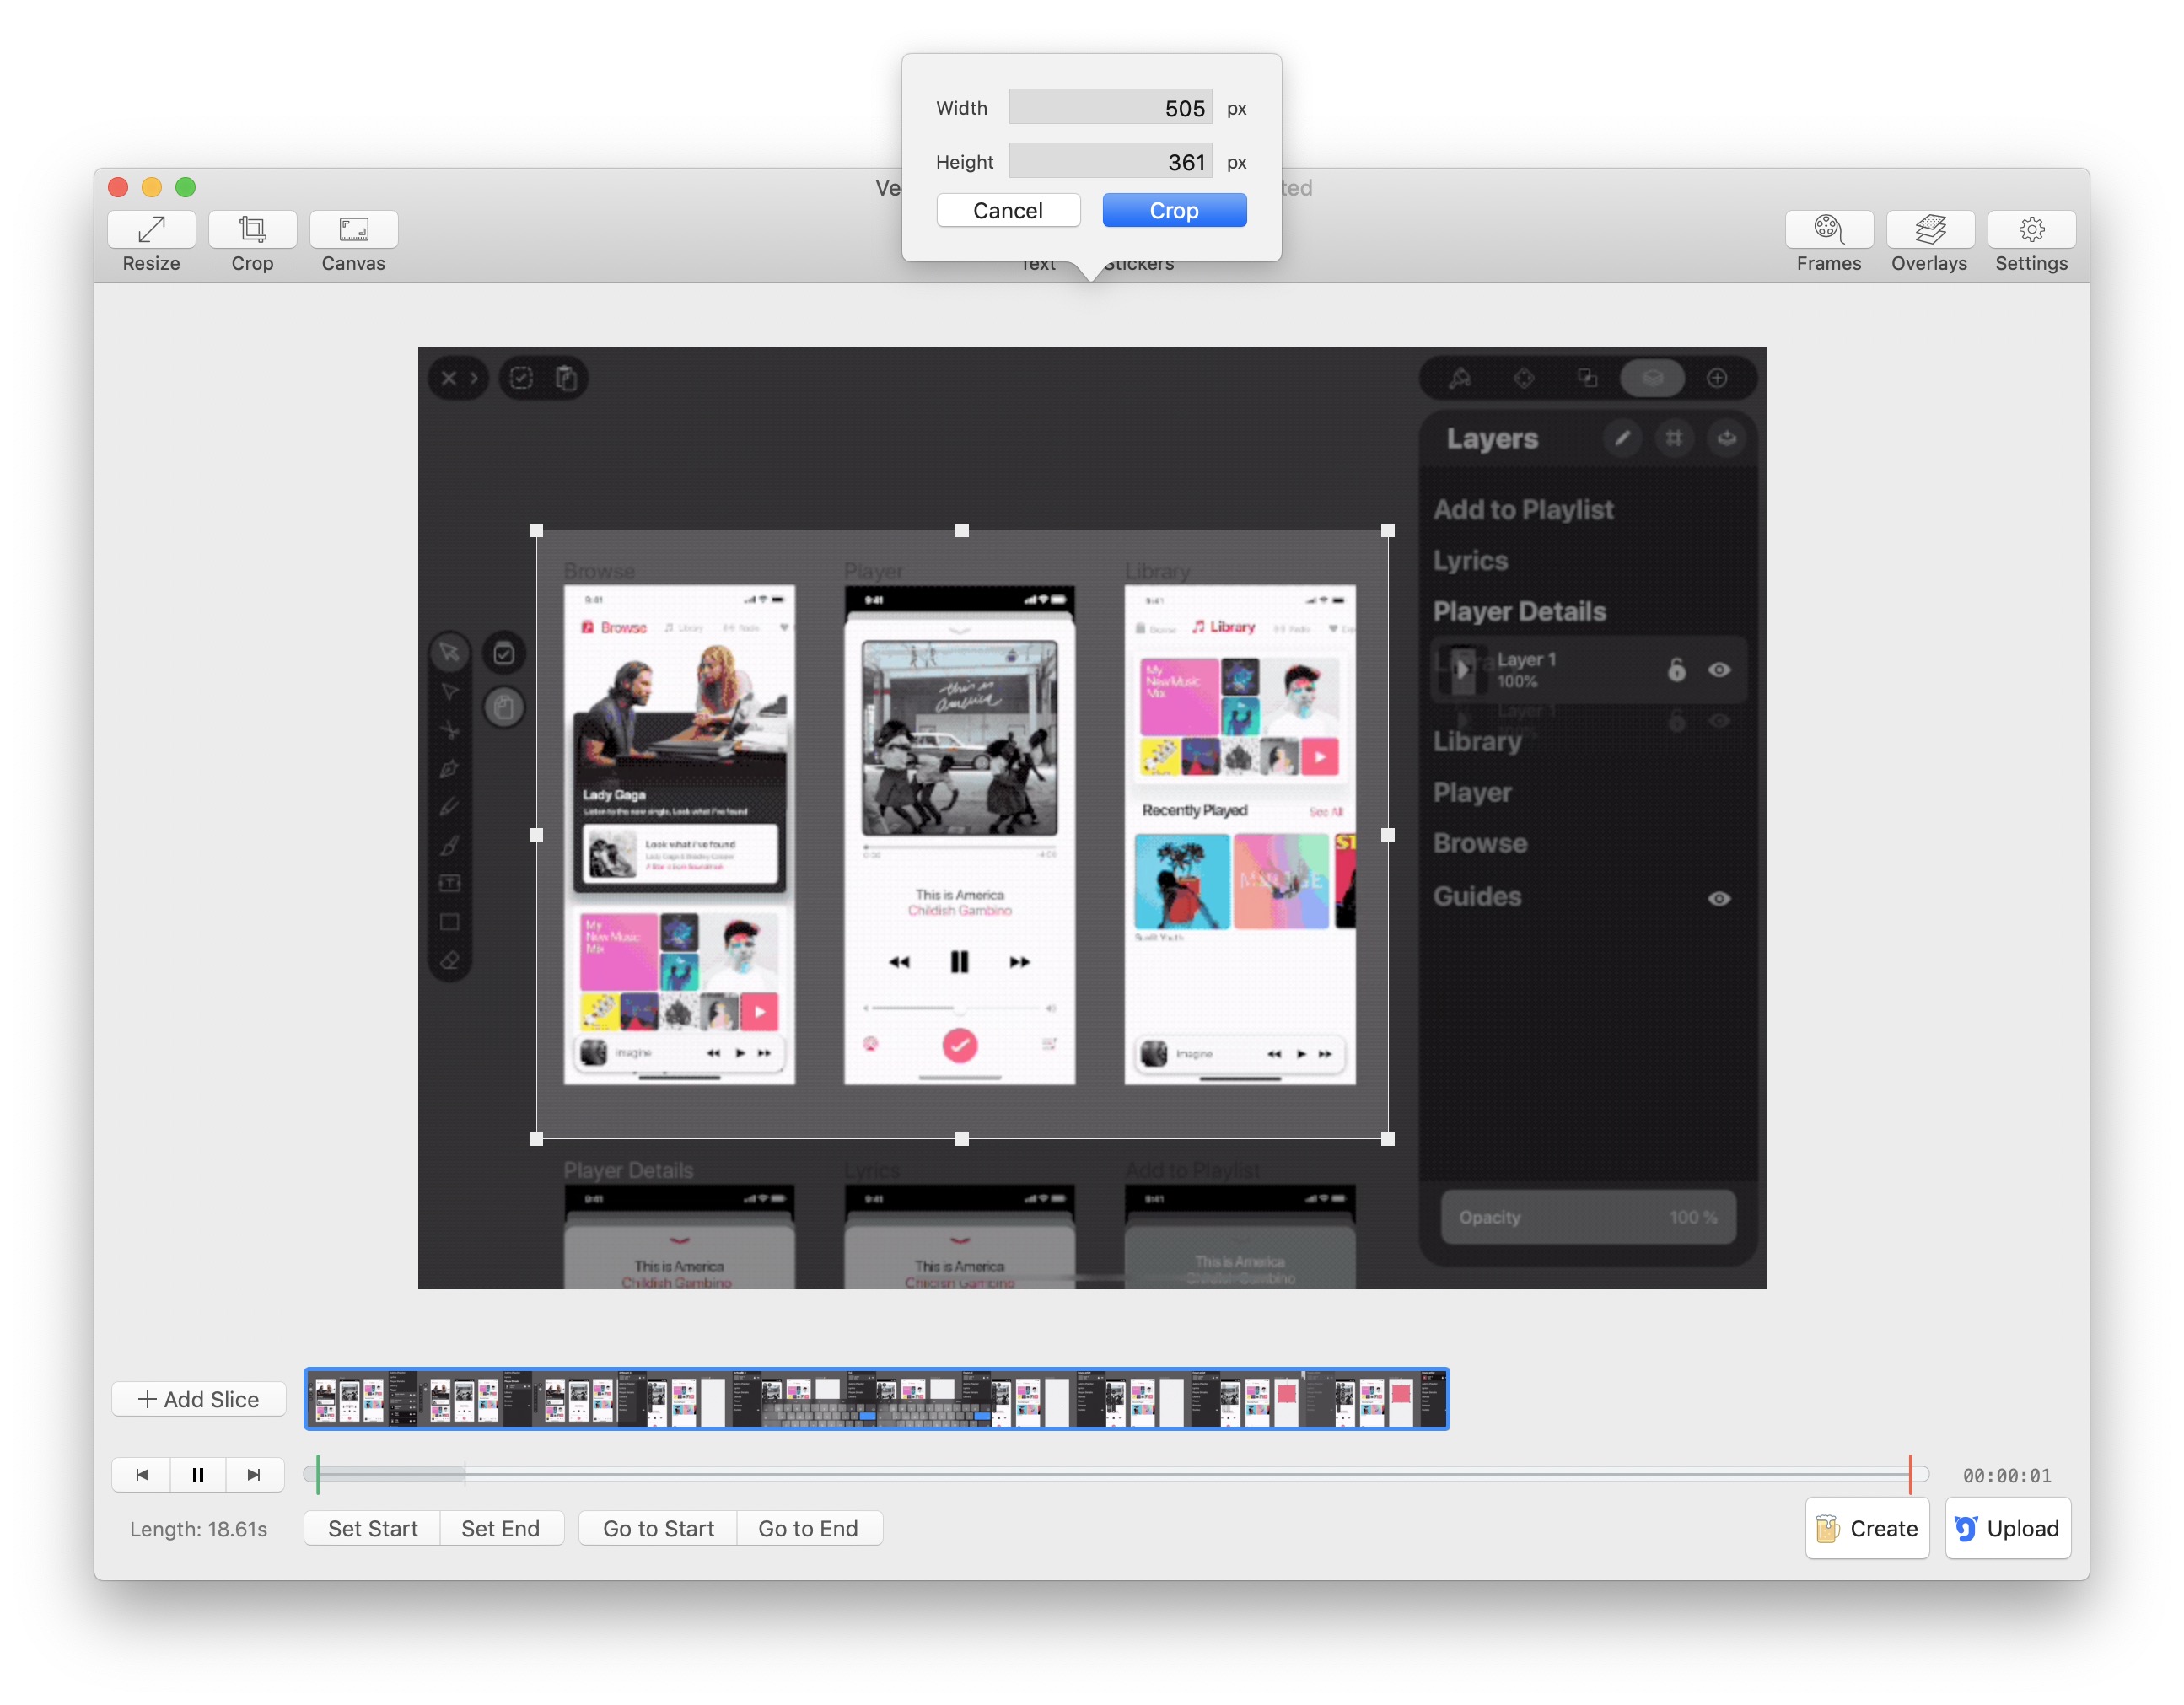Grab the top-left crop handle

click(x=536, y=531)
